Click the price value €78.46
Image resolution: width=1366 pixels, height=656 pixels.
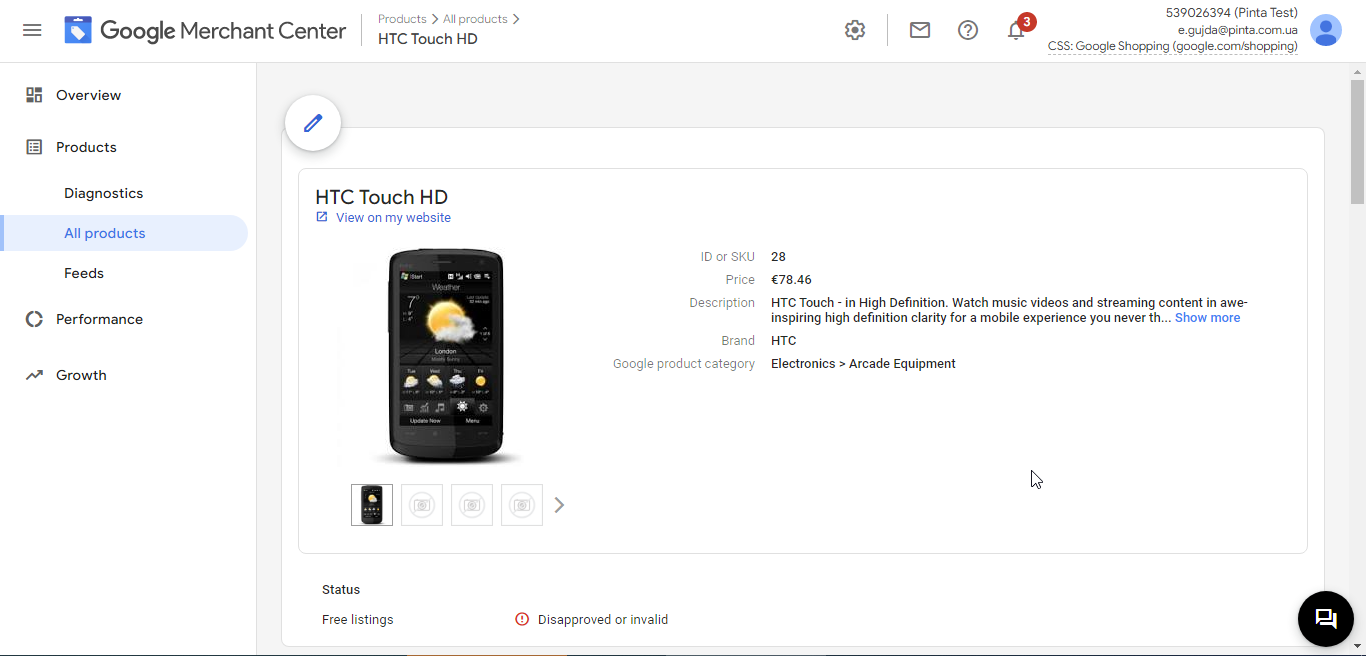[791, 280]
